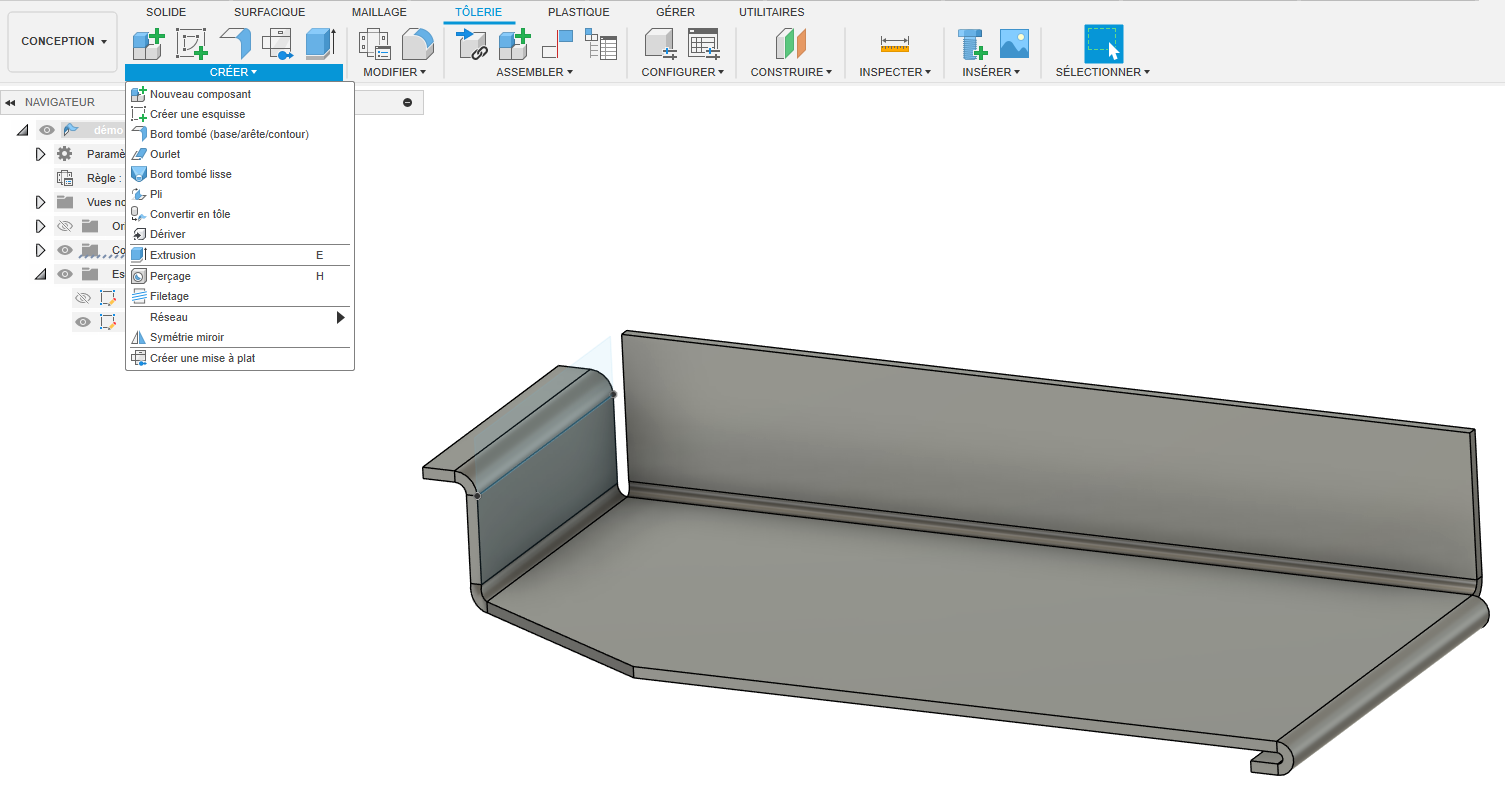Click the insert fastener bolt icon
Screen dimensions: 1505x797
click(x=971, y=44)
